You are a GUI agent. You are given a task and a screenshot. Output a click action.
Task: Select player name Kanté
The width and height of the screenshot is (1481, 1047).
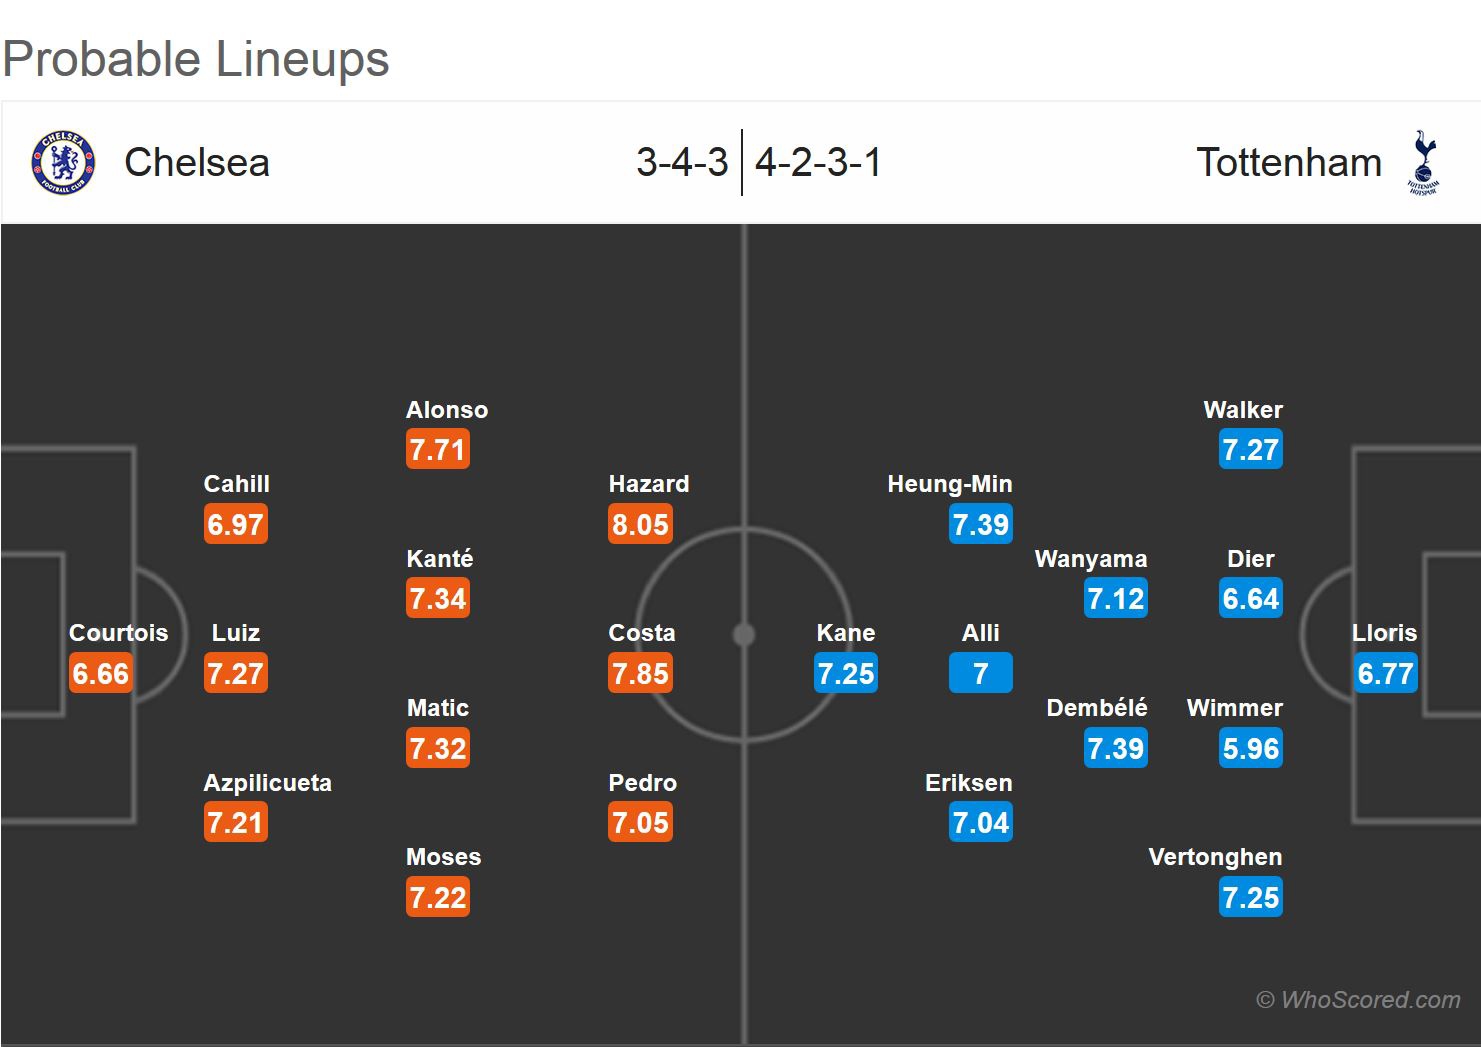[x=440, y=559]
